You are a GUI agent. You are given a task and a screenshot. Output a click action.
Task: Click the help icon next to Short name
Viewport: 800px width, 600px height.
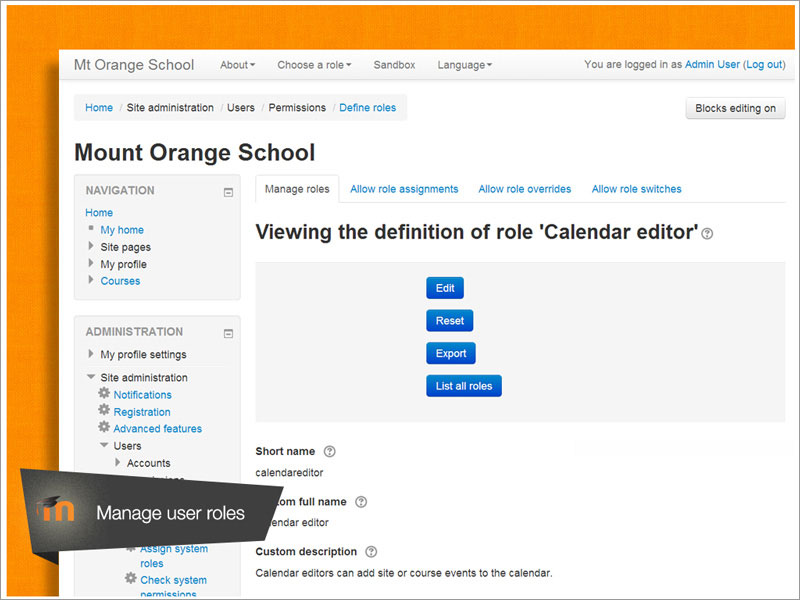[330, 452]
